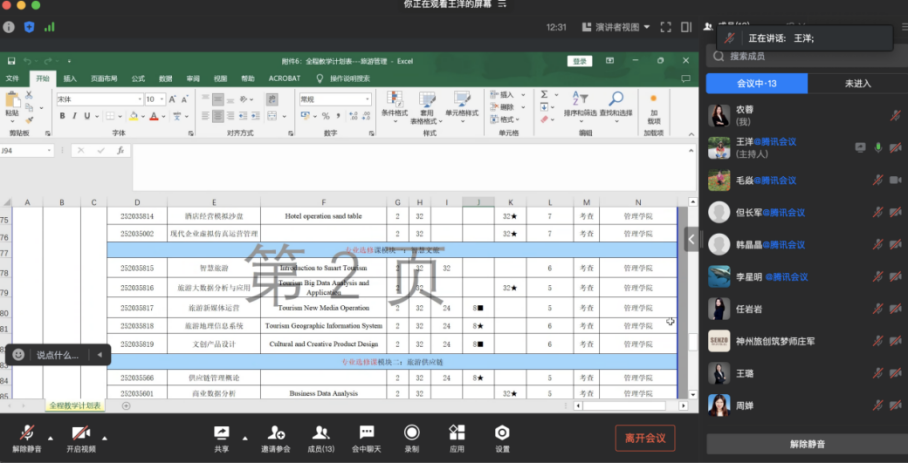Click the Excel fill color yellow bucket
Image resolution: width=908 pixels, height=464 pixels.
pyautogui.click(x=133, y=116)
